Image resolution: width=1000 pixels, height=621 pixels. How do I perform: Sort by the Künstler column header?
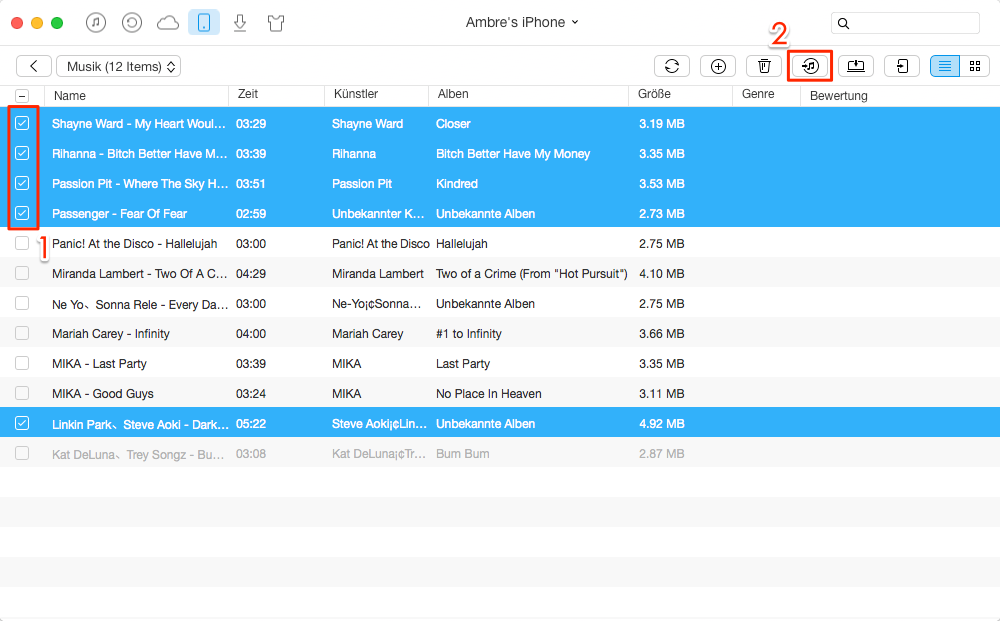356,94
